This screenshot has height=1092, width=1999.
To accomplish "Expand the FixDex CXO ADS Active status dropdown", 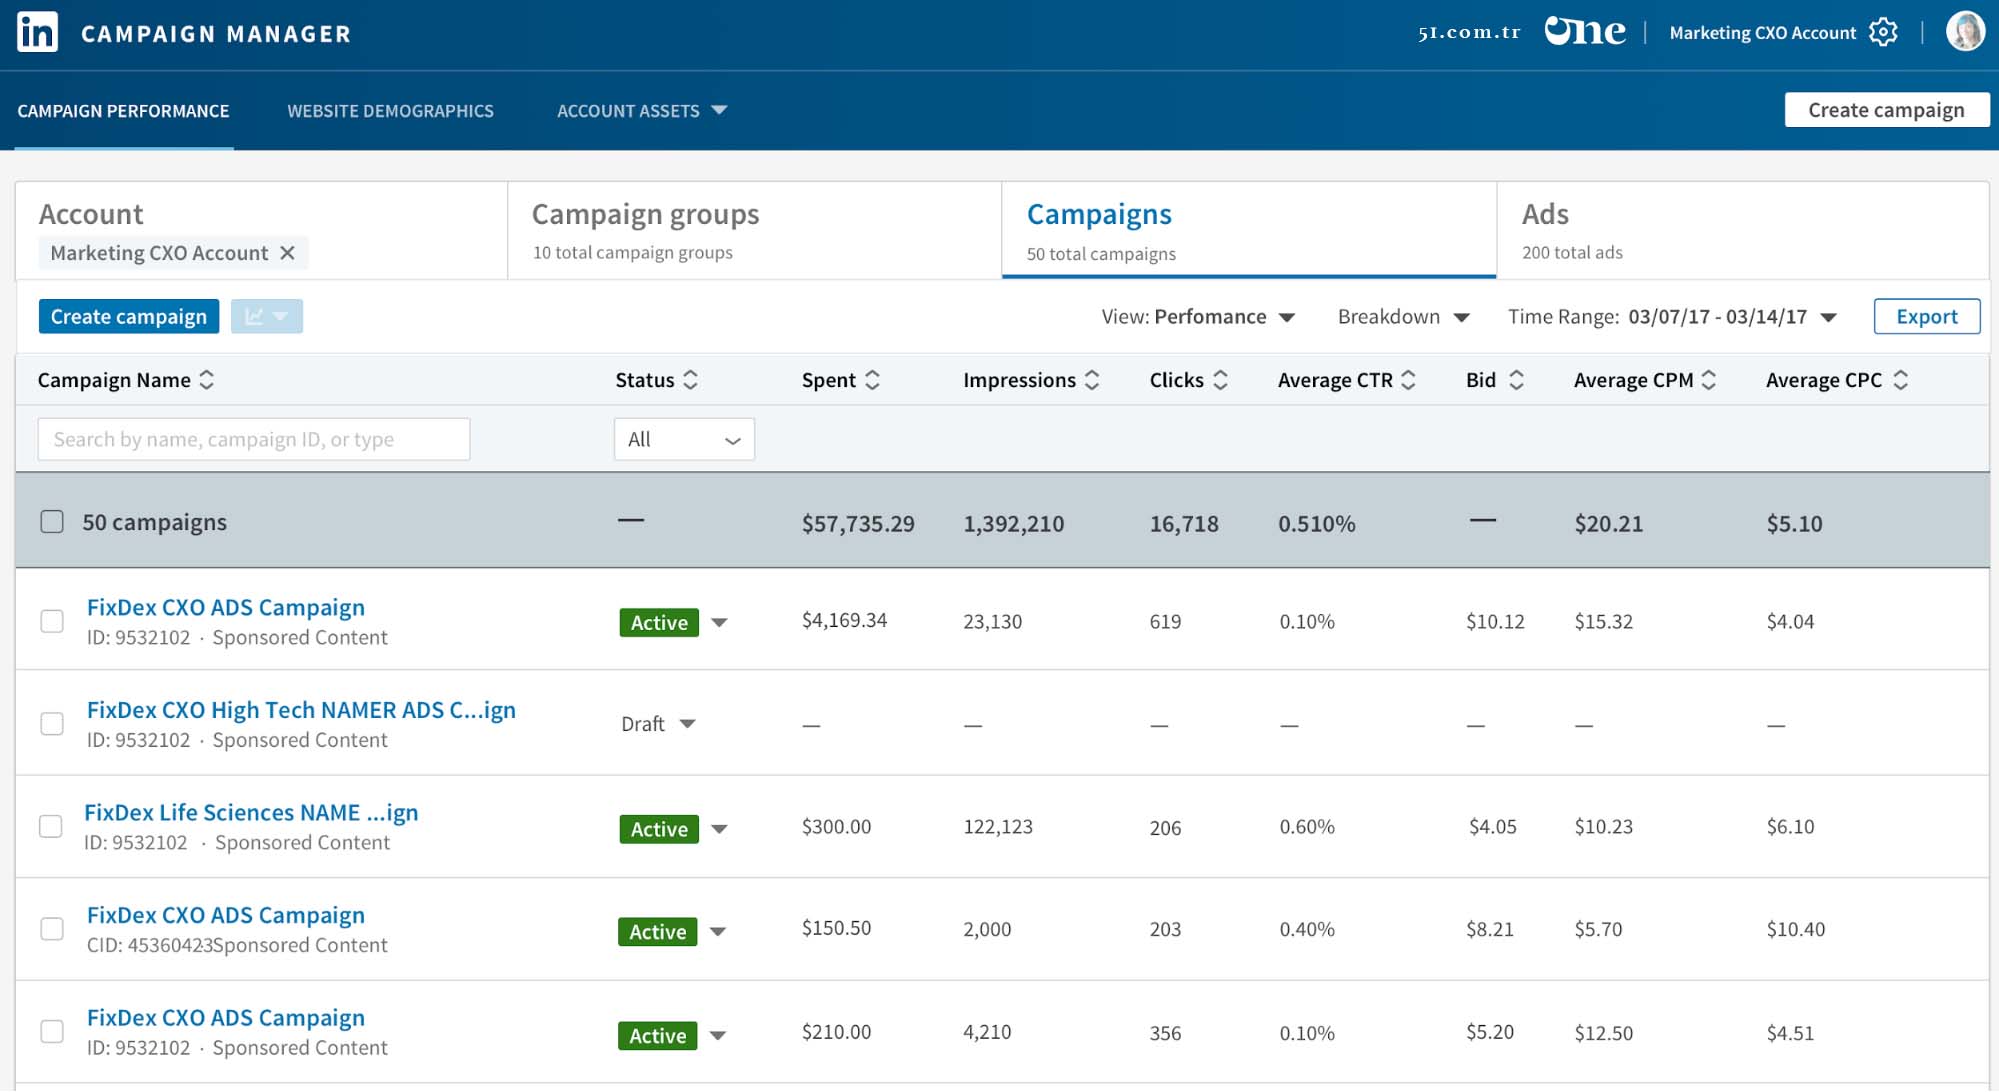I will click(x=723, y=620).
